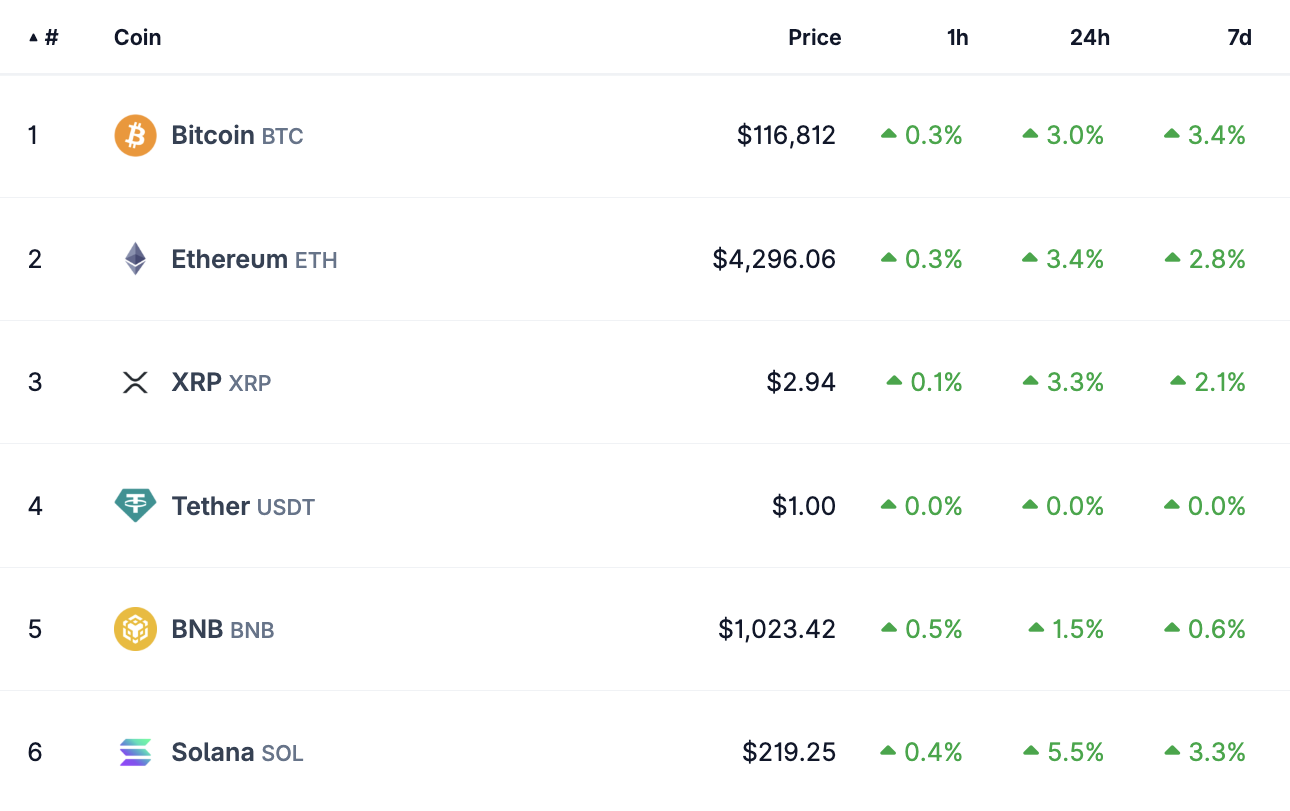
Task: Click the Bitcoin logo icon
Action: 135,135
